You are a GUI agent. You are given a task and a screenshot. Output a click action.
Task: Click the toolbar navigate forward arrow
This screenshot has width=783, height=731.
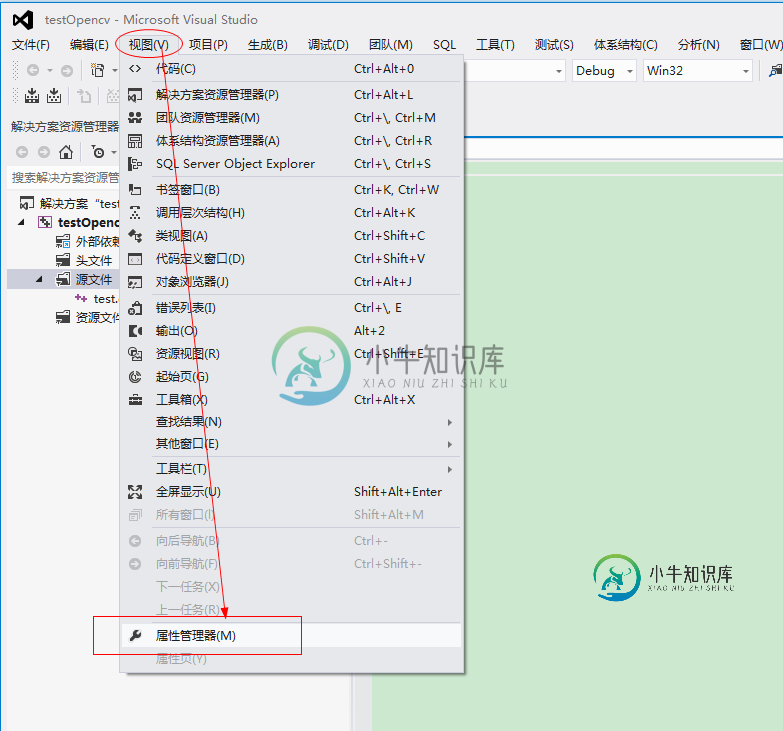pyautogui.click(x=66, y=70)
